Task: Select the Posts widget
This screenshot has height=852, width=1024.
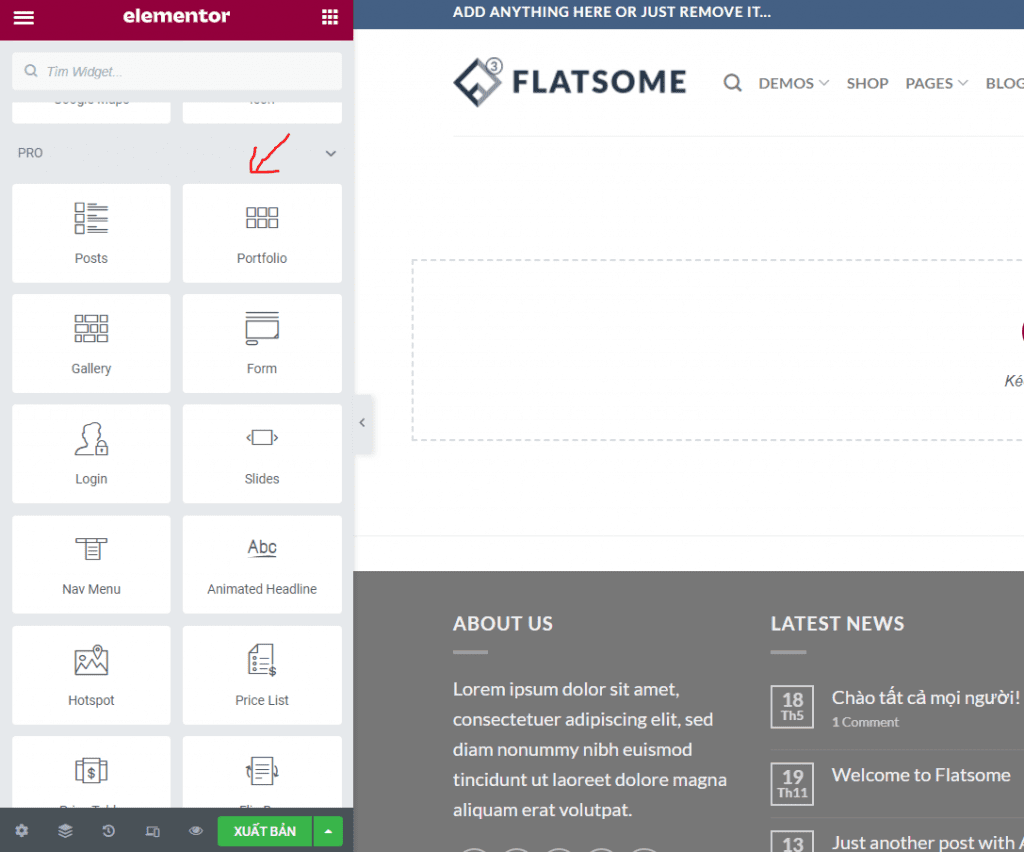Action: click(x=91, y=233)
